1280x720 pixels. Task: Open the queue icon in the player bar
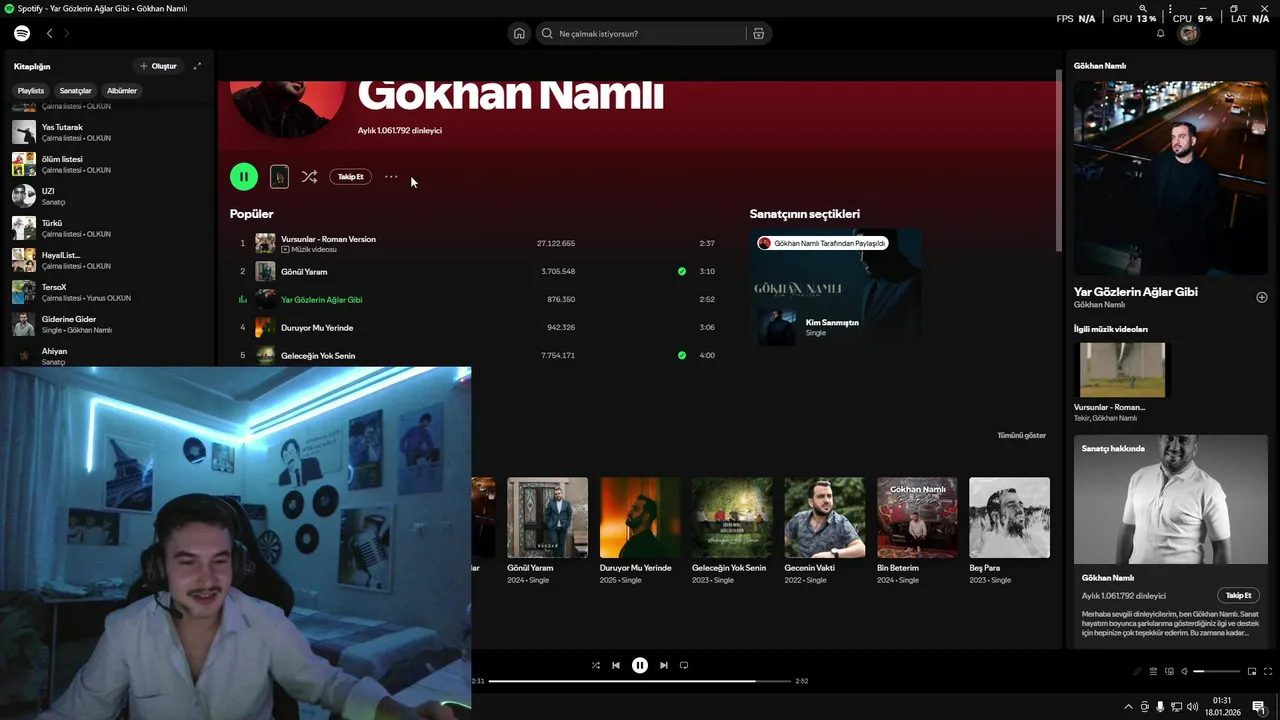pos(1153,671)
